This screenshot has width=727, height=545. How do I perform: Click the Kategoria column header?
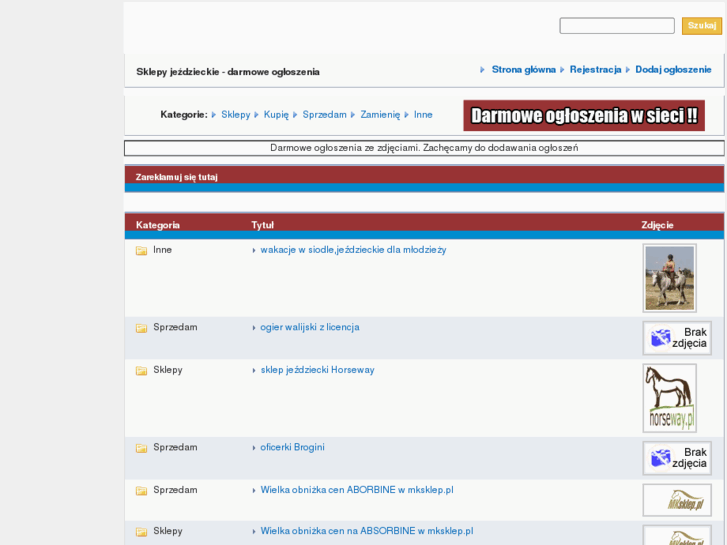(x=158, y=225)
